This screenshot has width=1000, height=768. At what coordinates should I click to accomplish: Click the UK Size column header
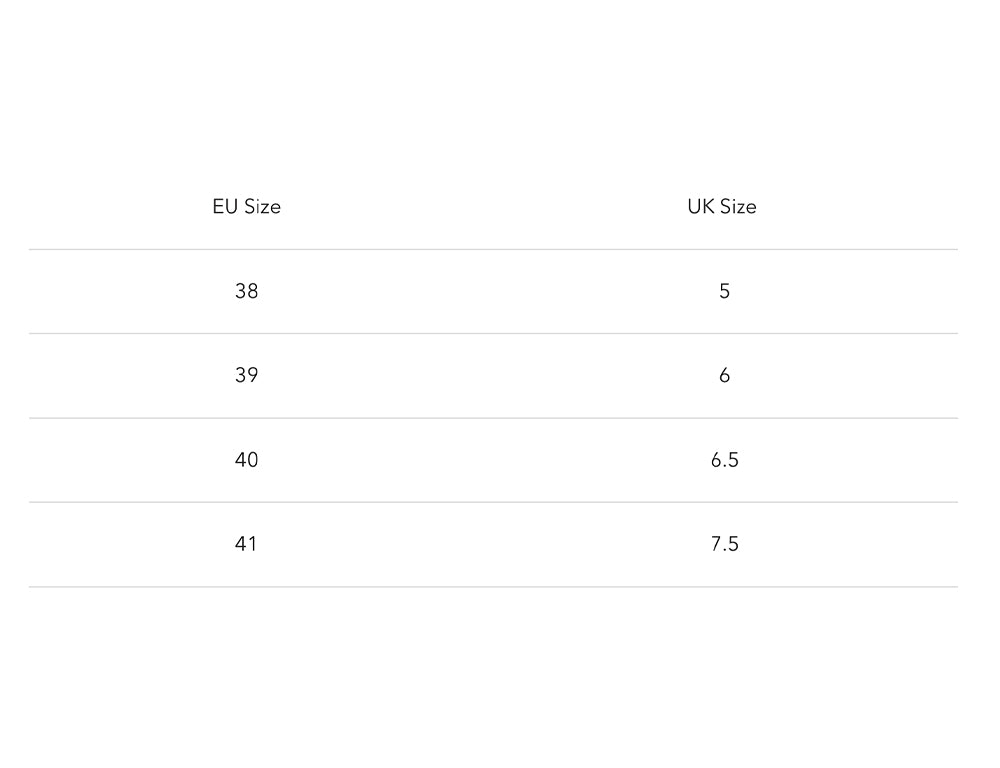click(722, 207)
